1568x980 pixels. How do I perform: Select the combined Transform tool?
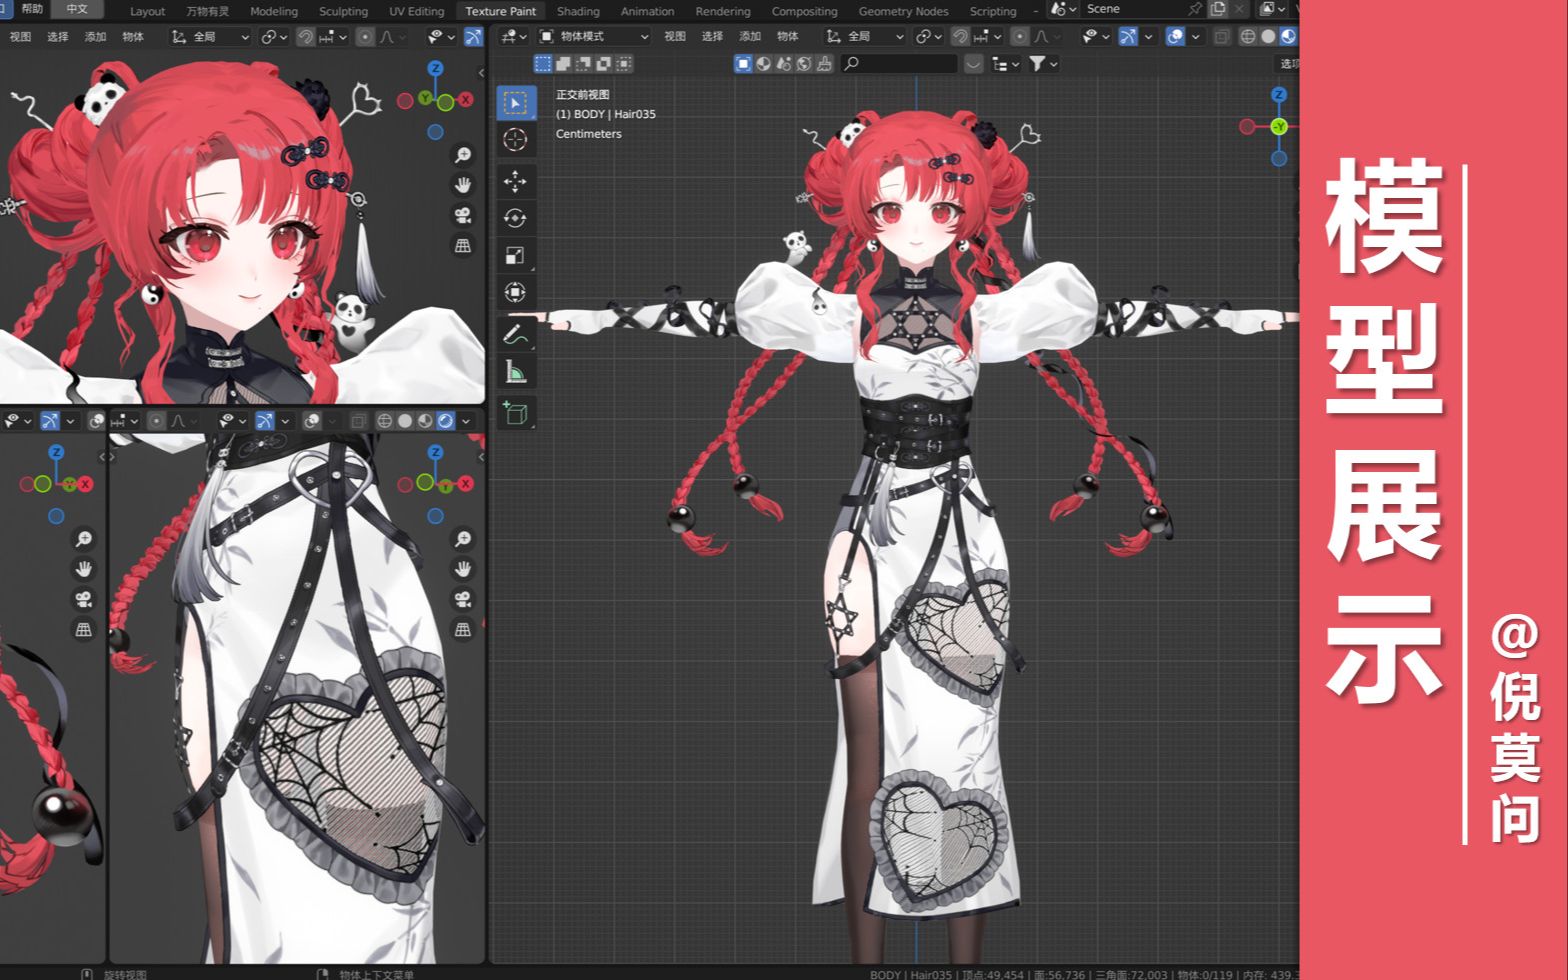[x=515, y=293]
